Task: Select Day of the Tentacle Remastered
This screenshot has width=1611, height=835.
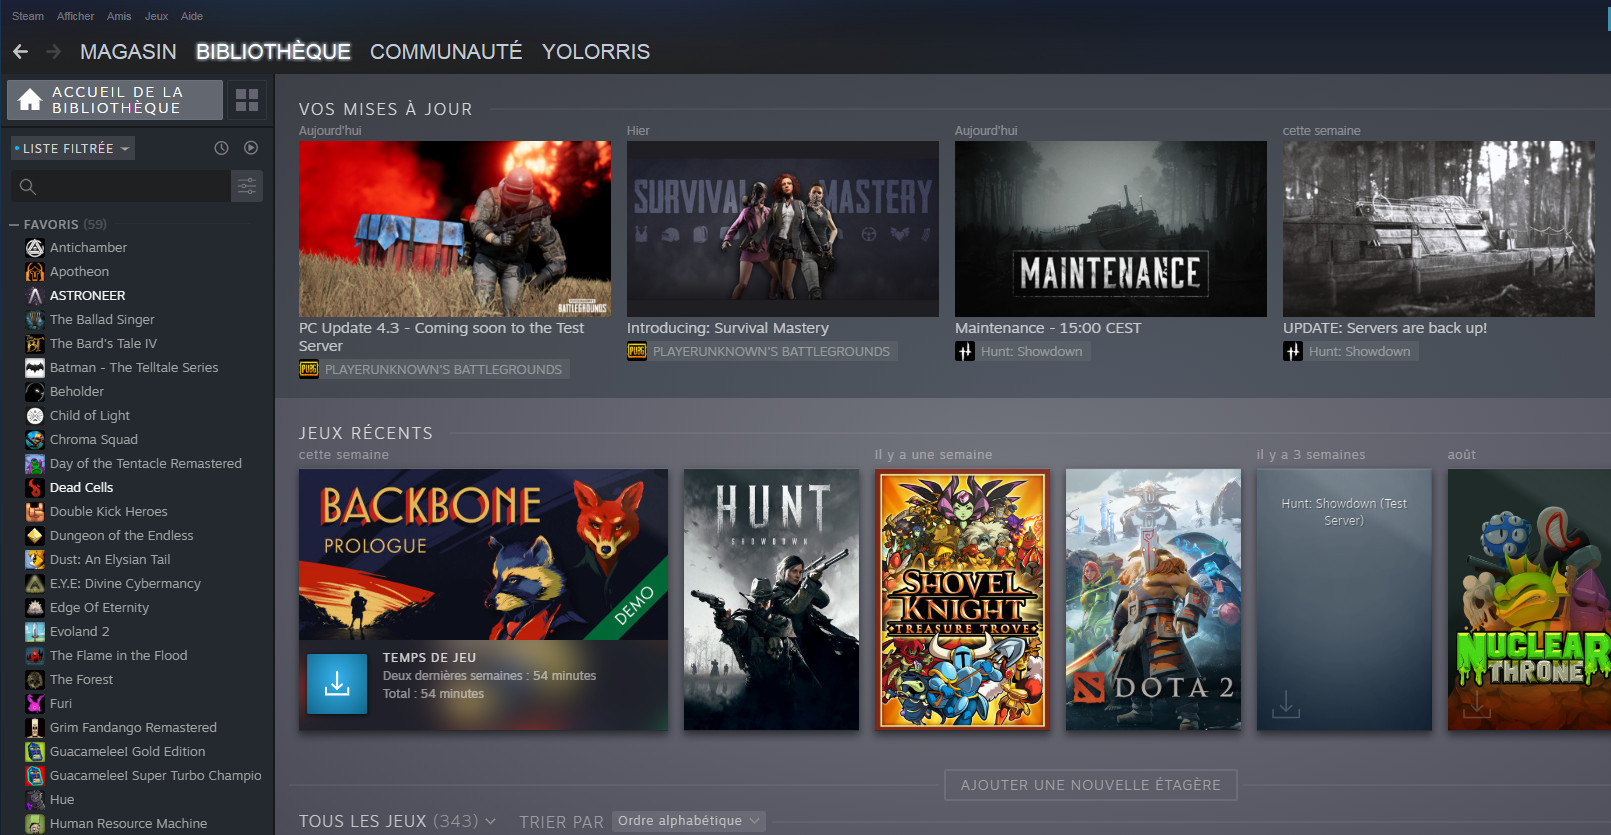Action: (x=145, y=463)
